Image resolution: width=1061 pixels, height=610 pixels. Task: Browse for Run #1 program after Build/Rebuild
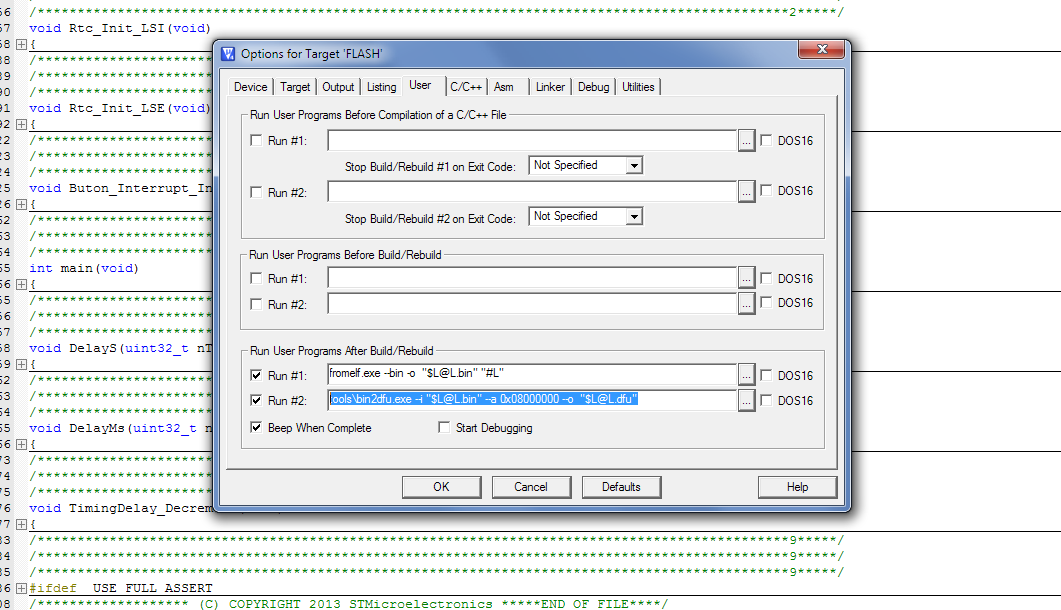coord(746,374)
